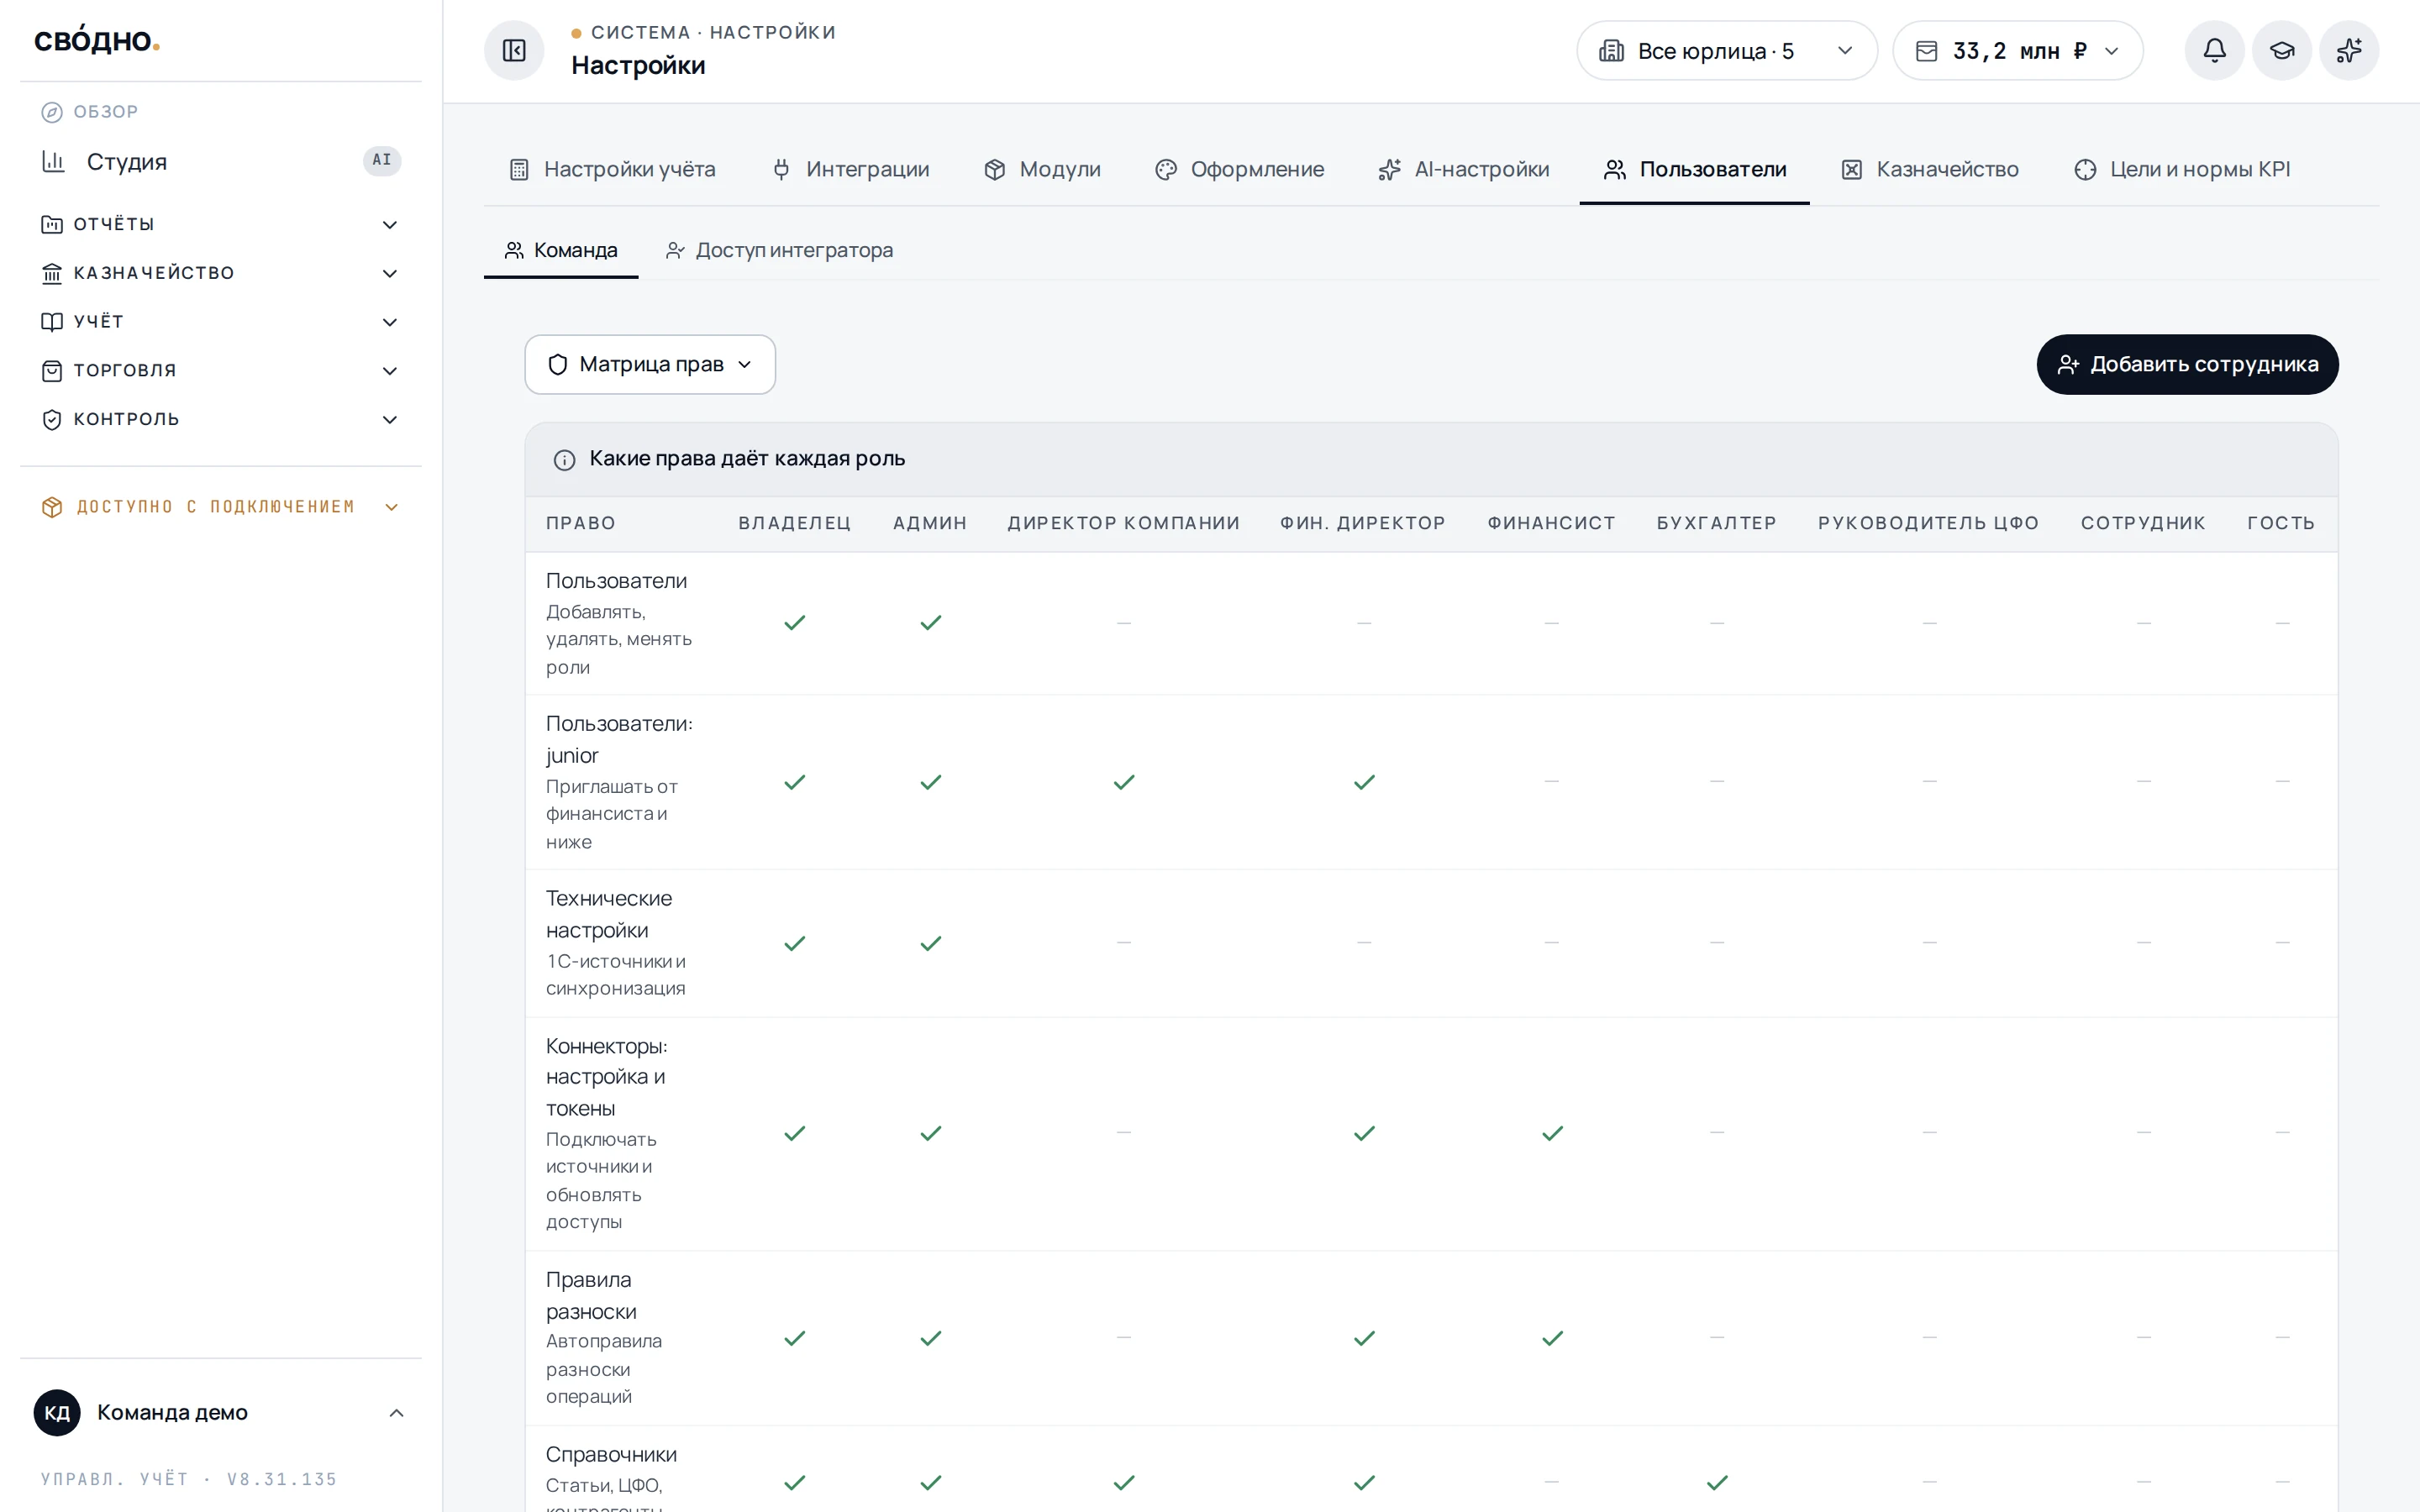This screenshot has height=1512, width=2420.
Task: Click the Фин. директор column header
Action: (x=1363, y=523)
